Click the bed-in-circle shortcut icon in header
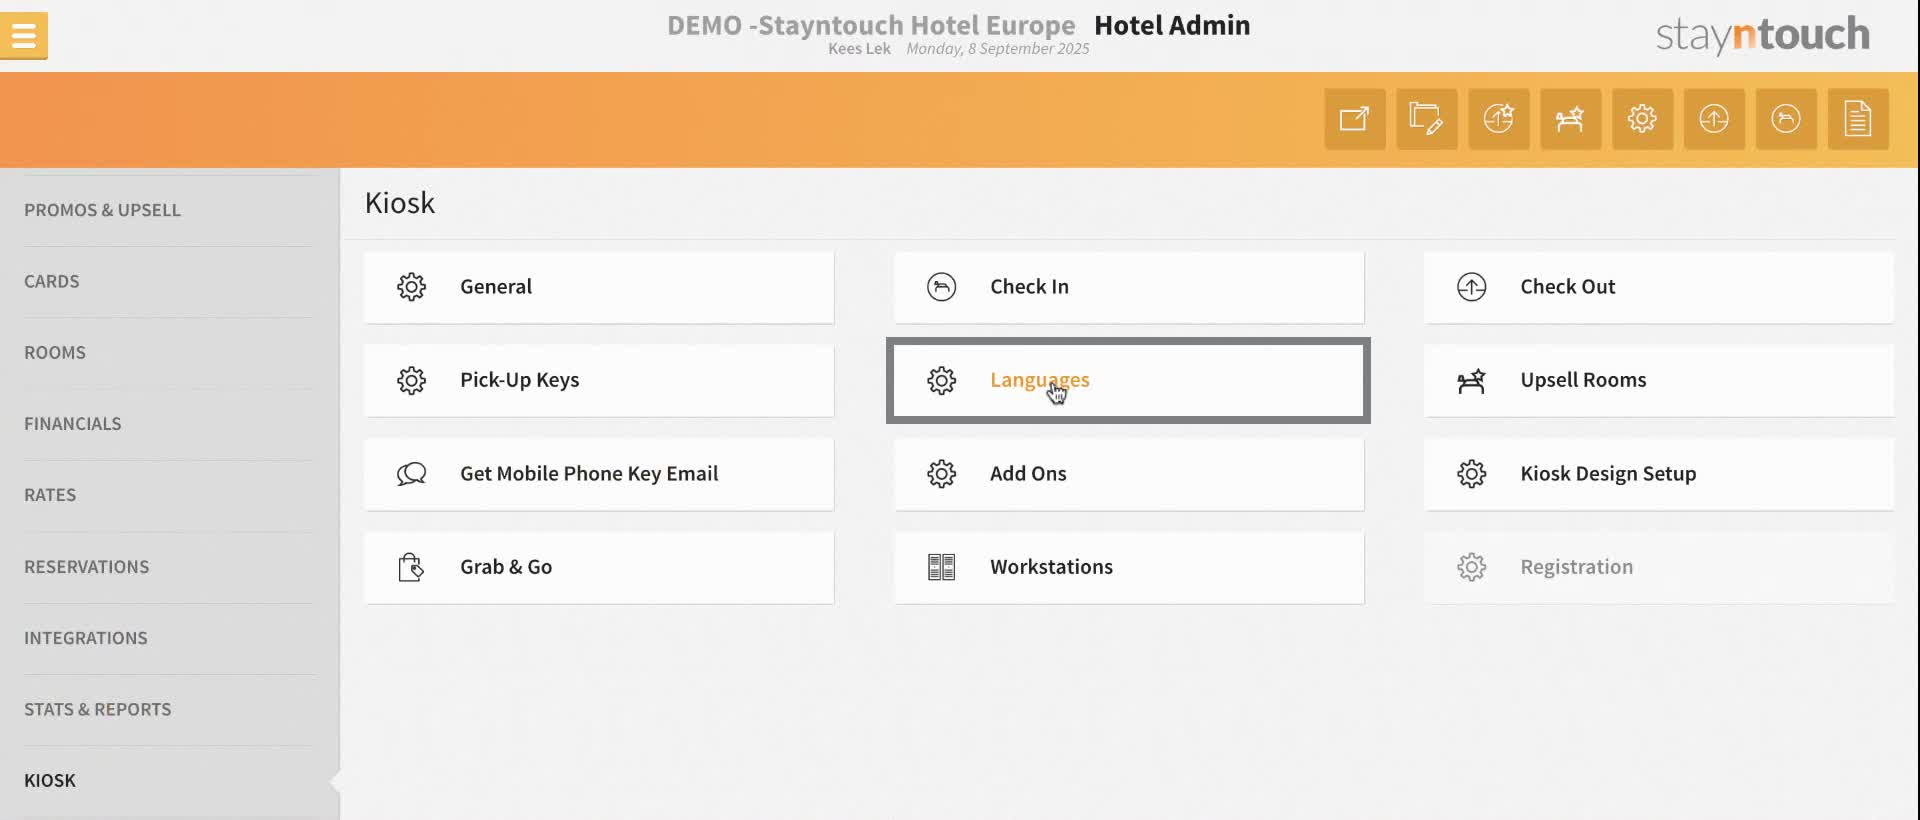This screenshot has height=820, width=1920. [x=1786, y=119]
